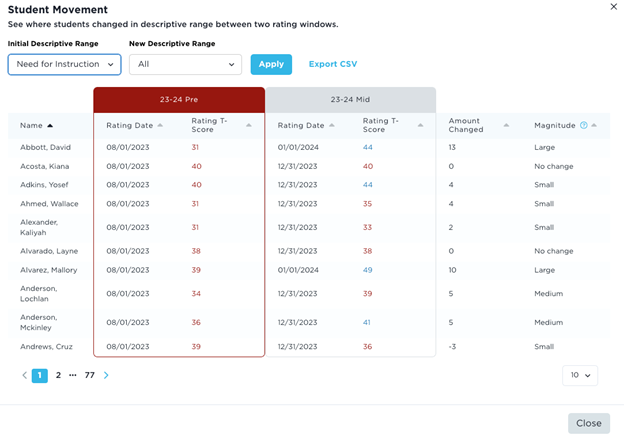Jump to page 2
The width and height of the screenshot is (624, 439).
[58, 376]
